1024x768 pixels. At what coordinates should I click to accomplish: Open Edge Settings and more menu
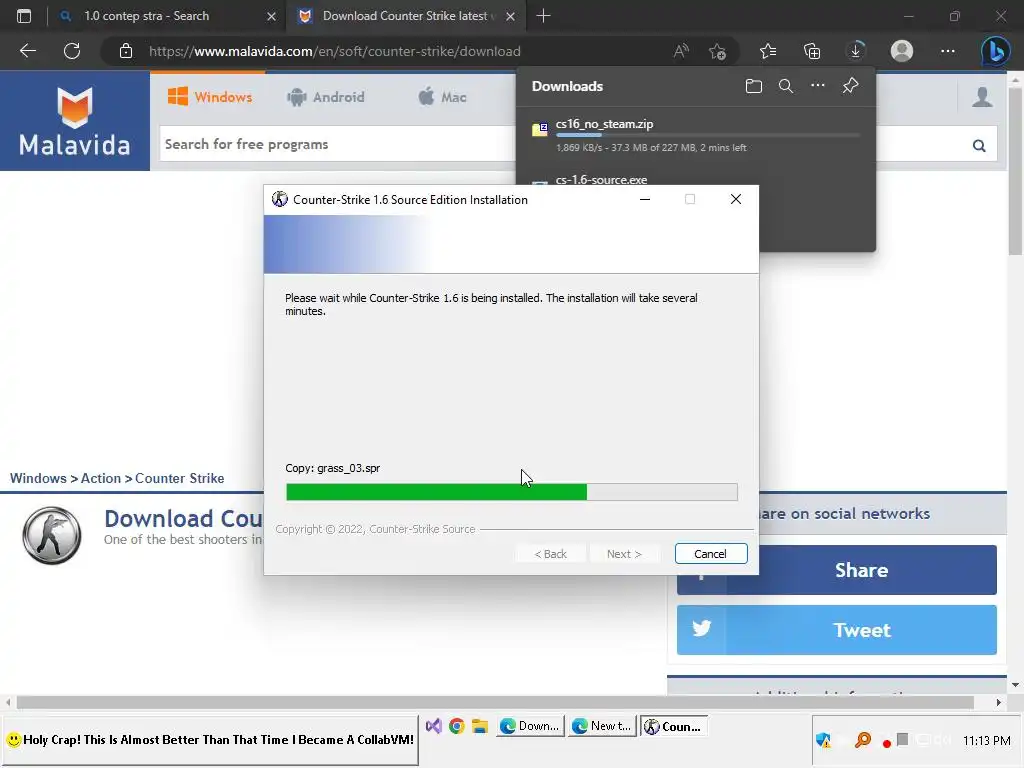click(x=948, y=51)
